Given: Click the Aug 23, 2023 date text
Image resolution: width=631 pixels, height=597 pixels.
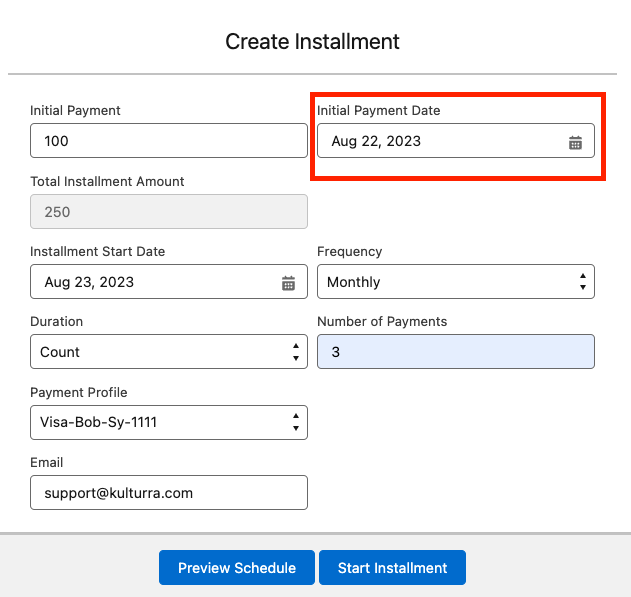Looking at the screenshot, I should pos(89,282).
